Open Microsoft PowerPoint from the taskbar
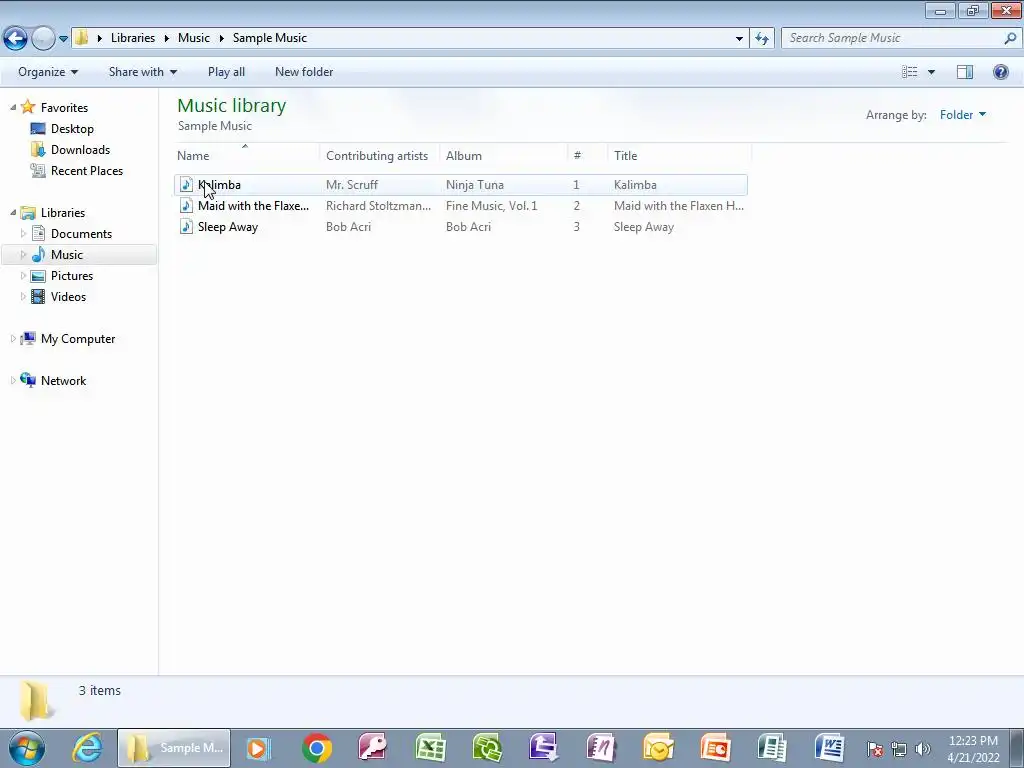The height and width of the screenshot is (768, 1024). click(715, 748)
